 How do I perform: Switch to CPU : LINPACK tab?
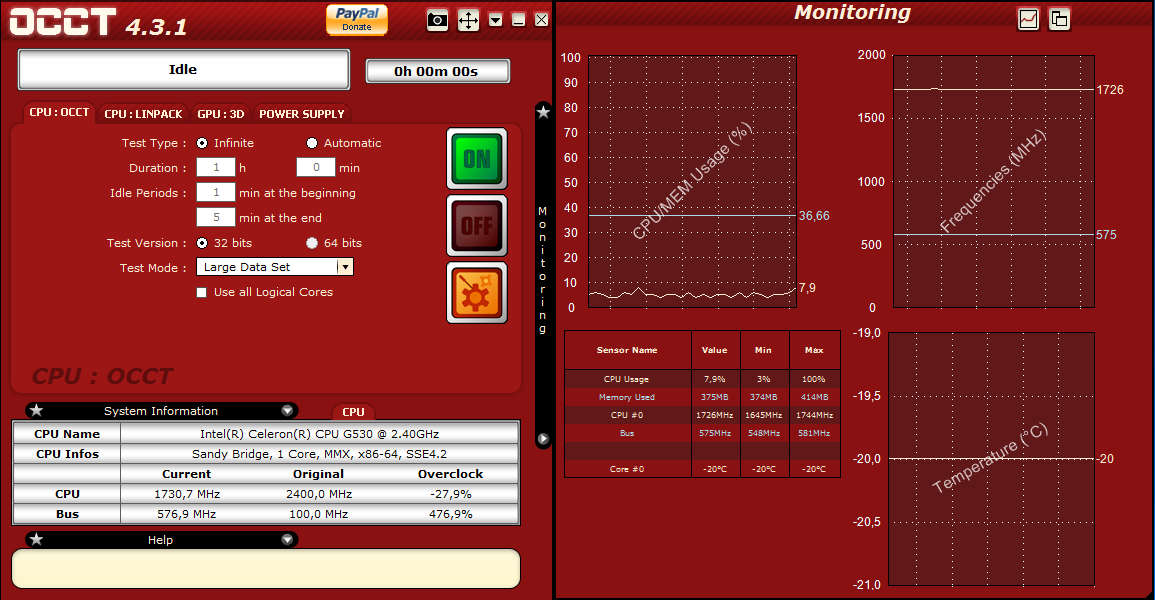coord(143,114)
